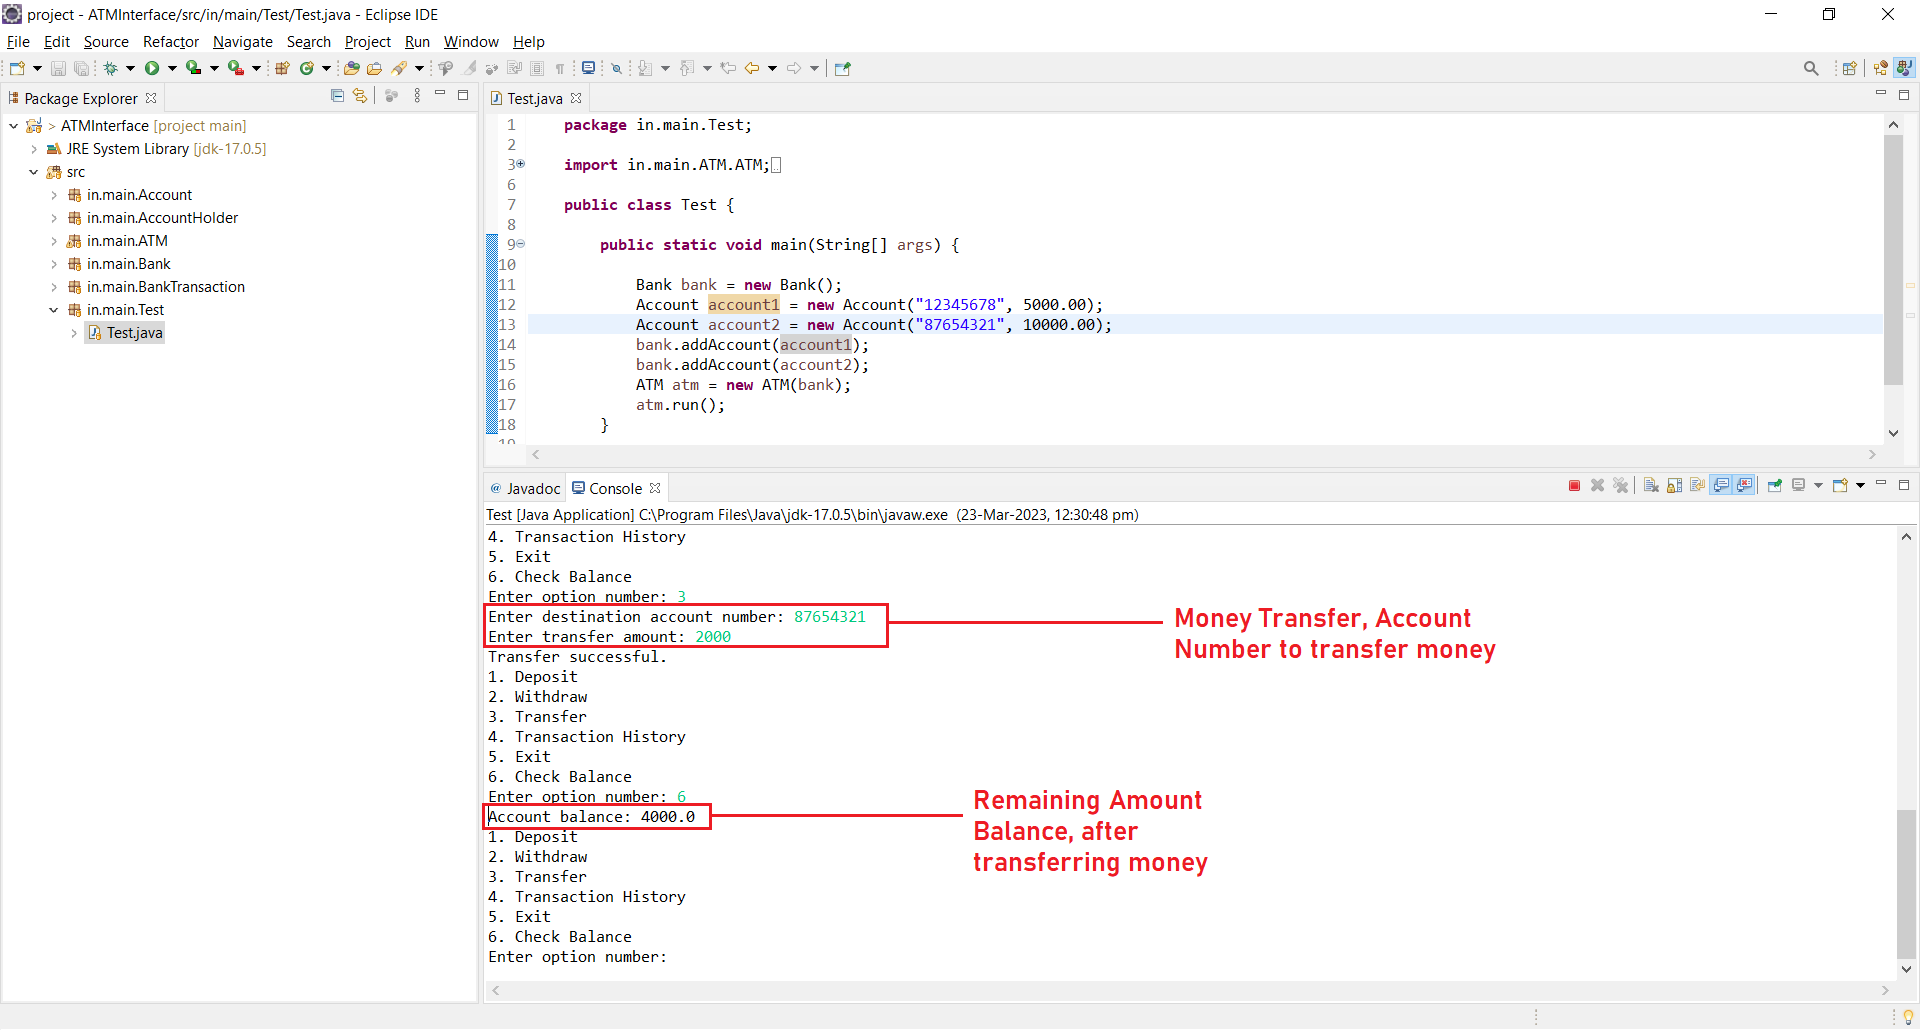
Task: Jump to Last Edit Location icon
Action: 728,68
